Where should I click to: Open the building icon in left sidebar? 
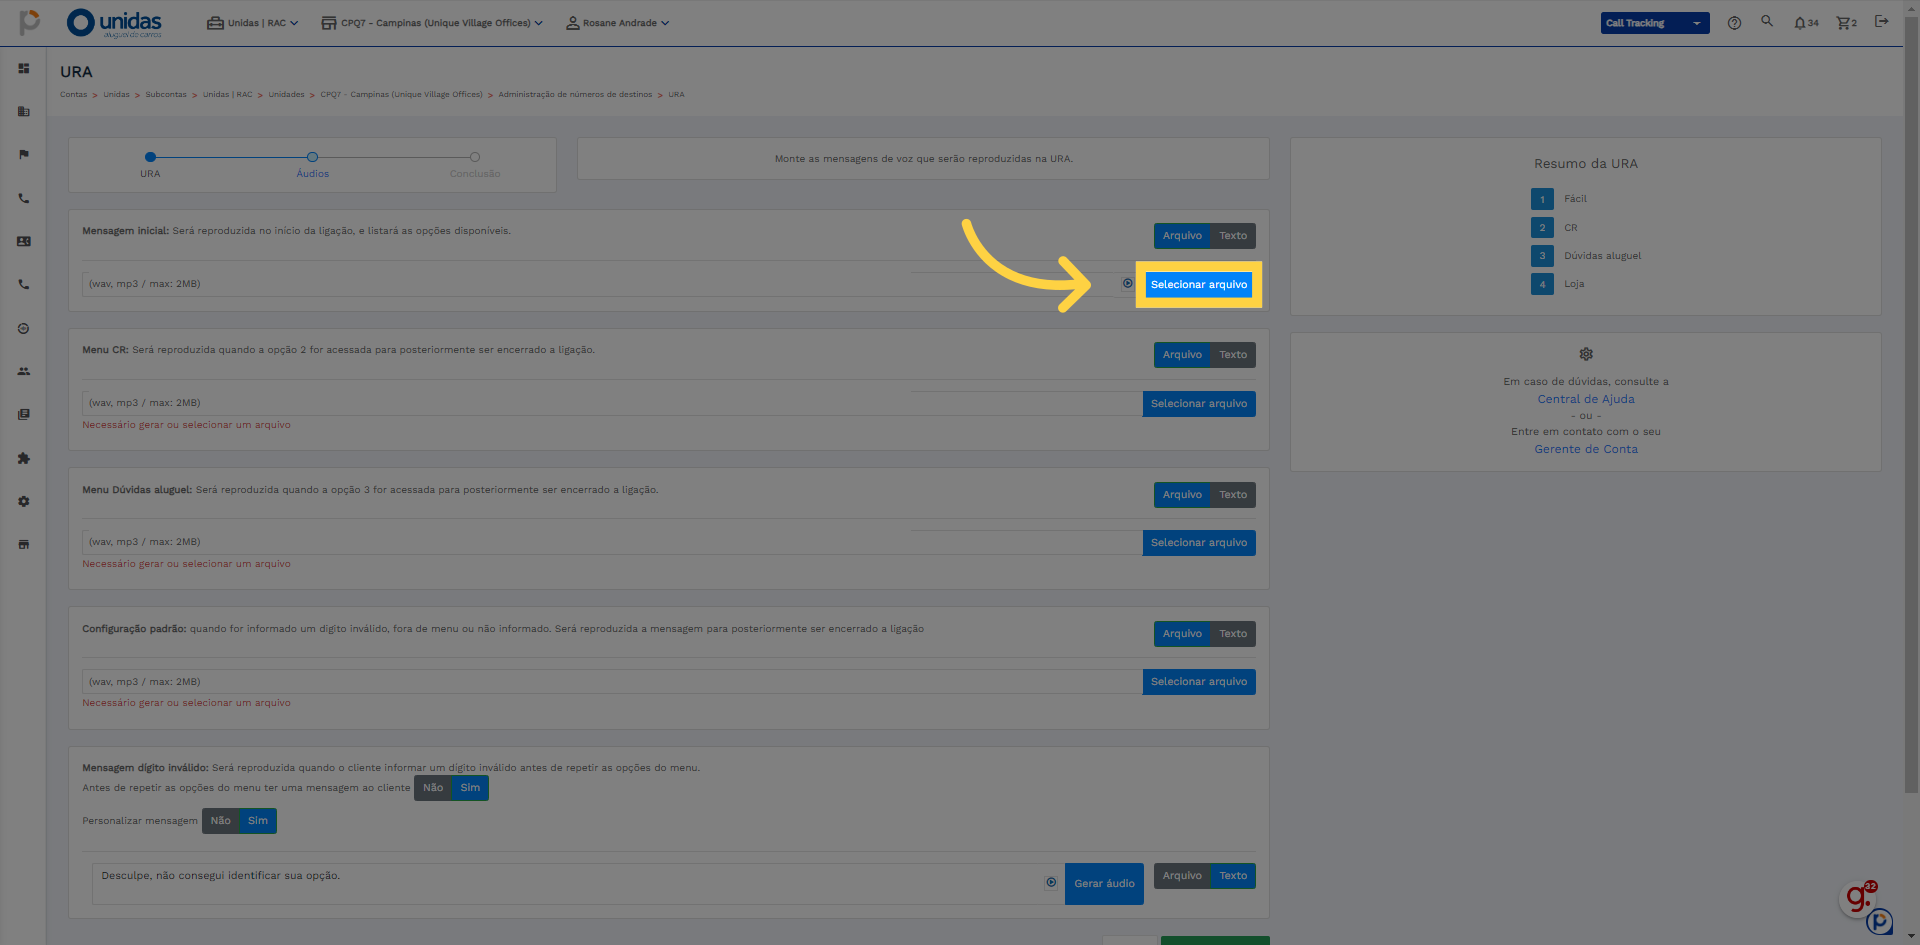(x=24, y=112)
